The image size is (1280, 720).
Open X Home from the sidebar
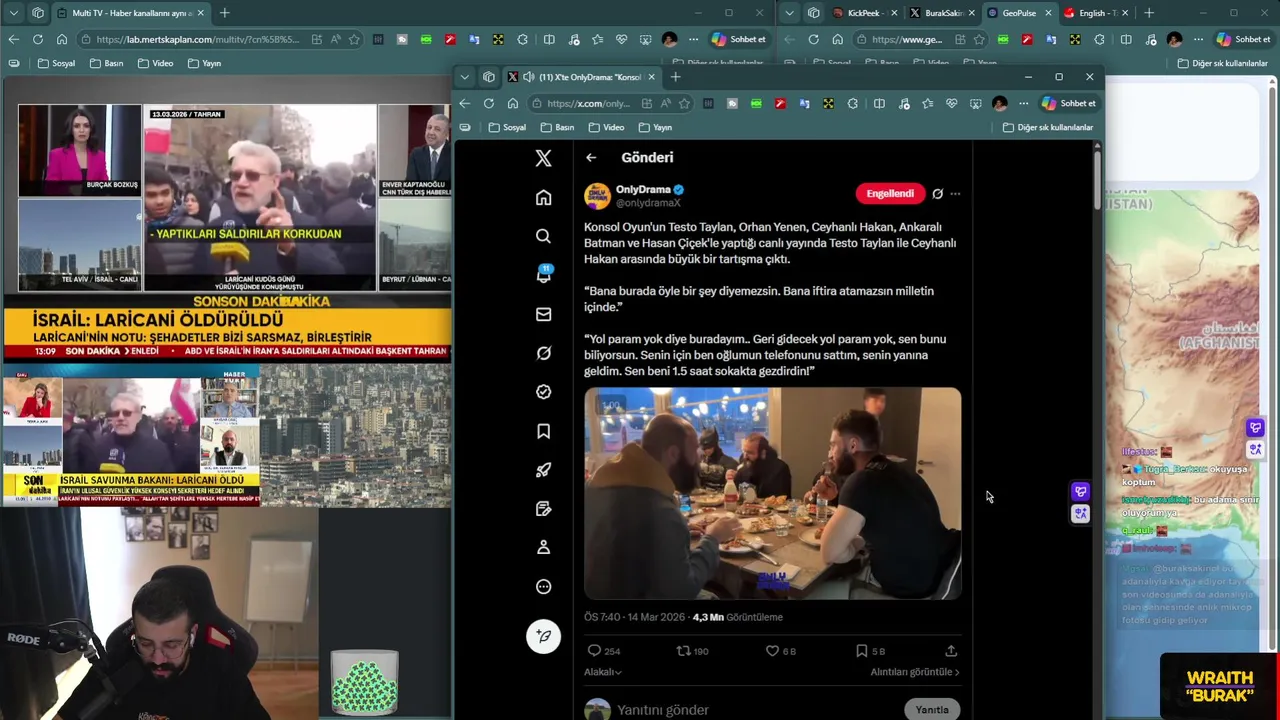pos(543,198)
